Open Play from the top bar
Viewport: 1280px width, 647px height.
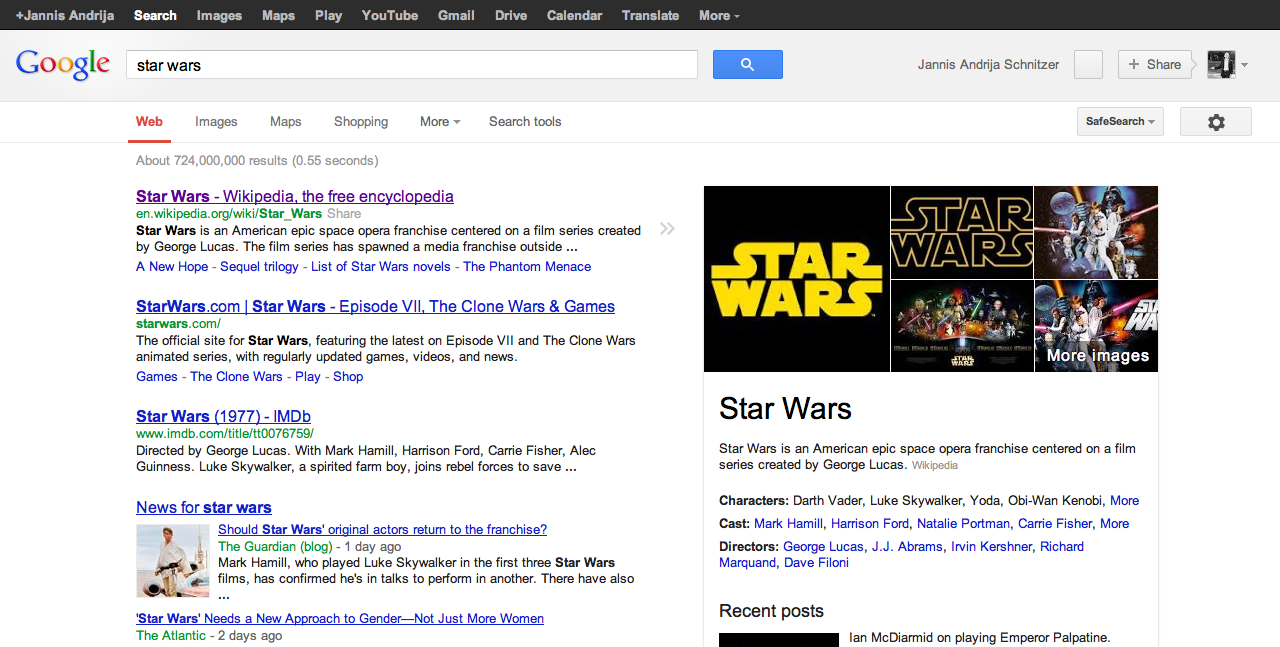[x=328, y=15]
